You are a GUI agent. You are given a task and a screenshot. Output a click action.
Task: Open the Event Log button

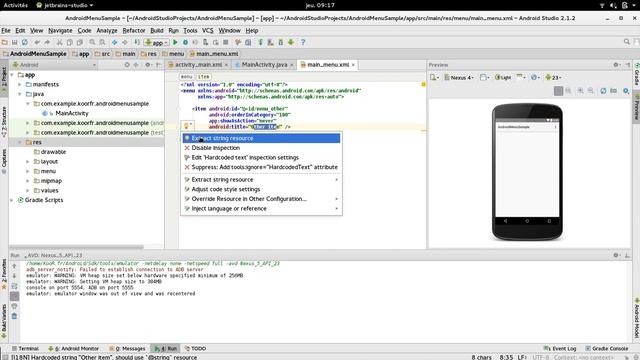560,349
